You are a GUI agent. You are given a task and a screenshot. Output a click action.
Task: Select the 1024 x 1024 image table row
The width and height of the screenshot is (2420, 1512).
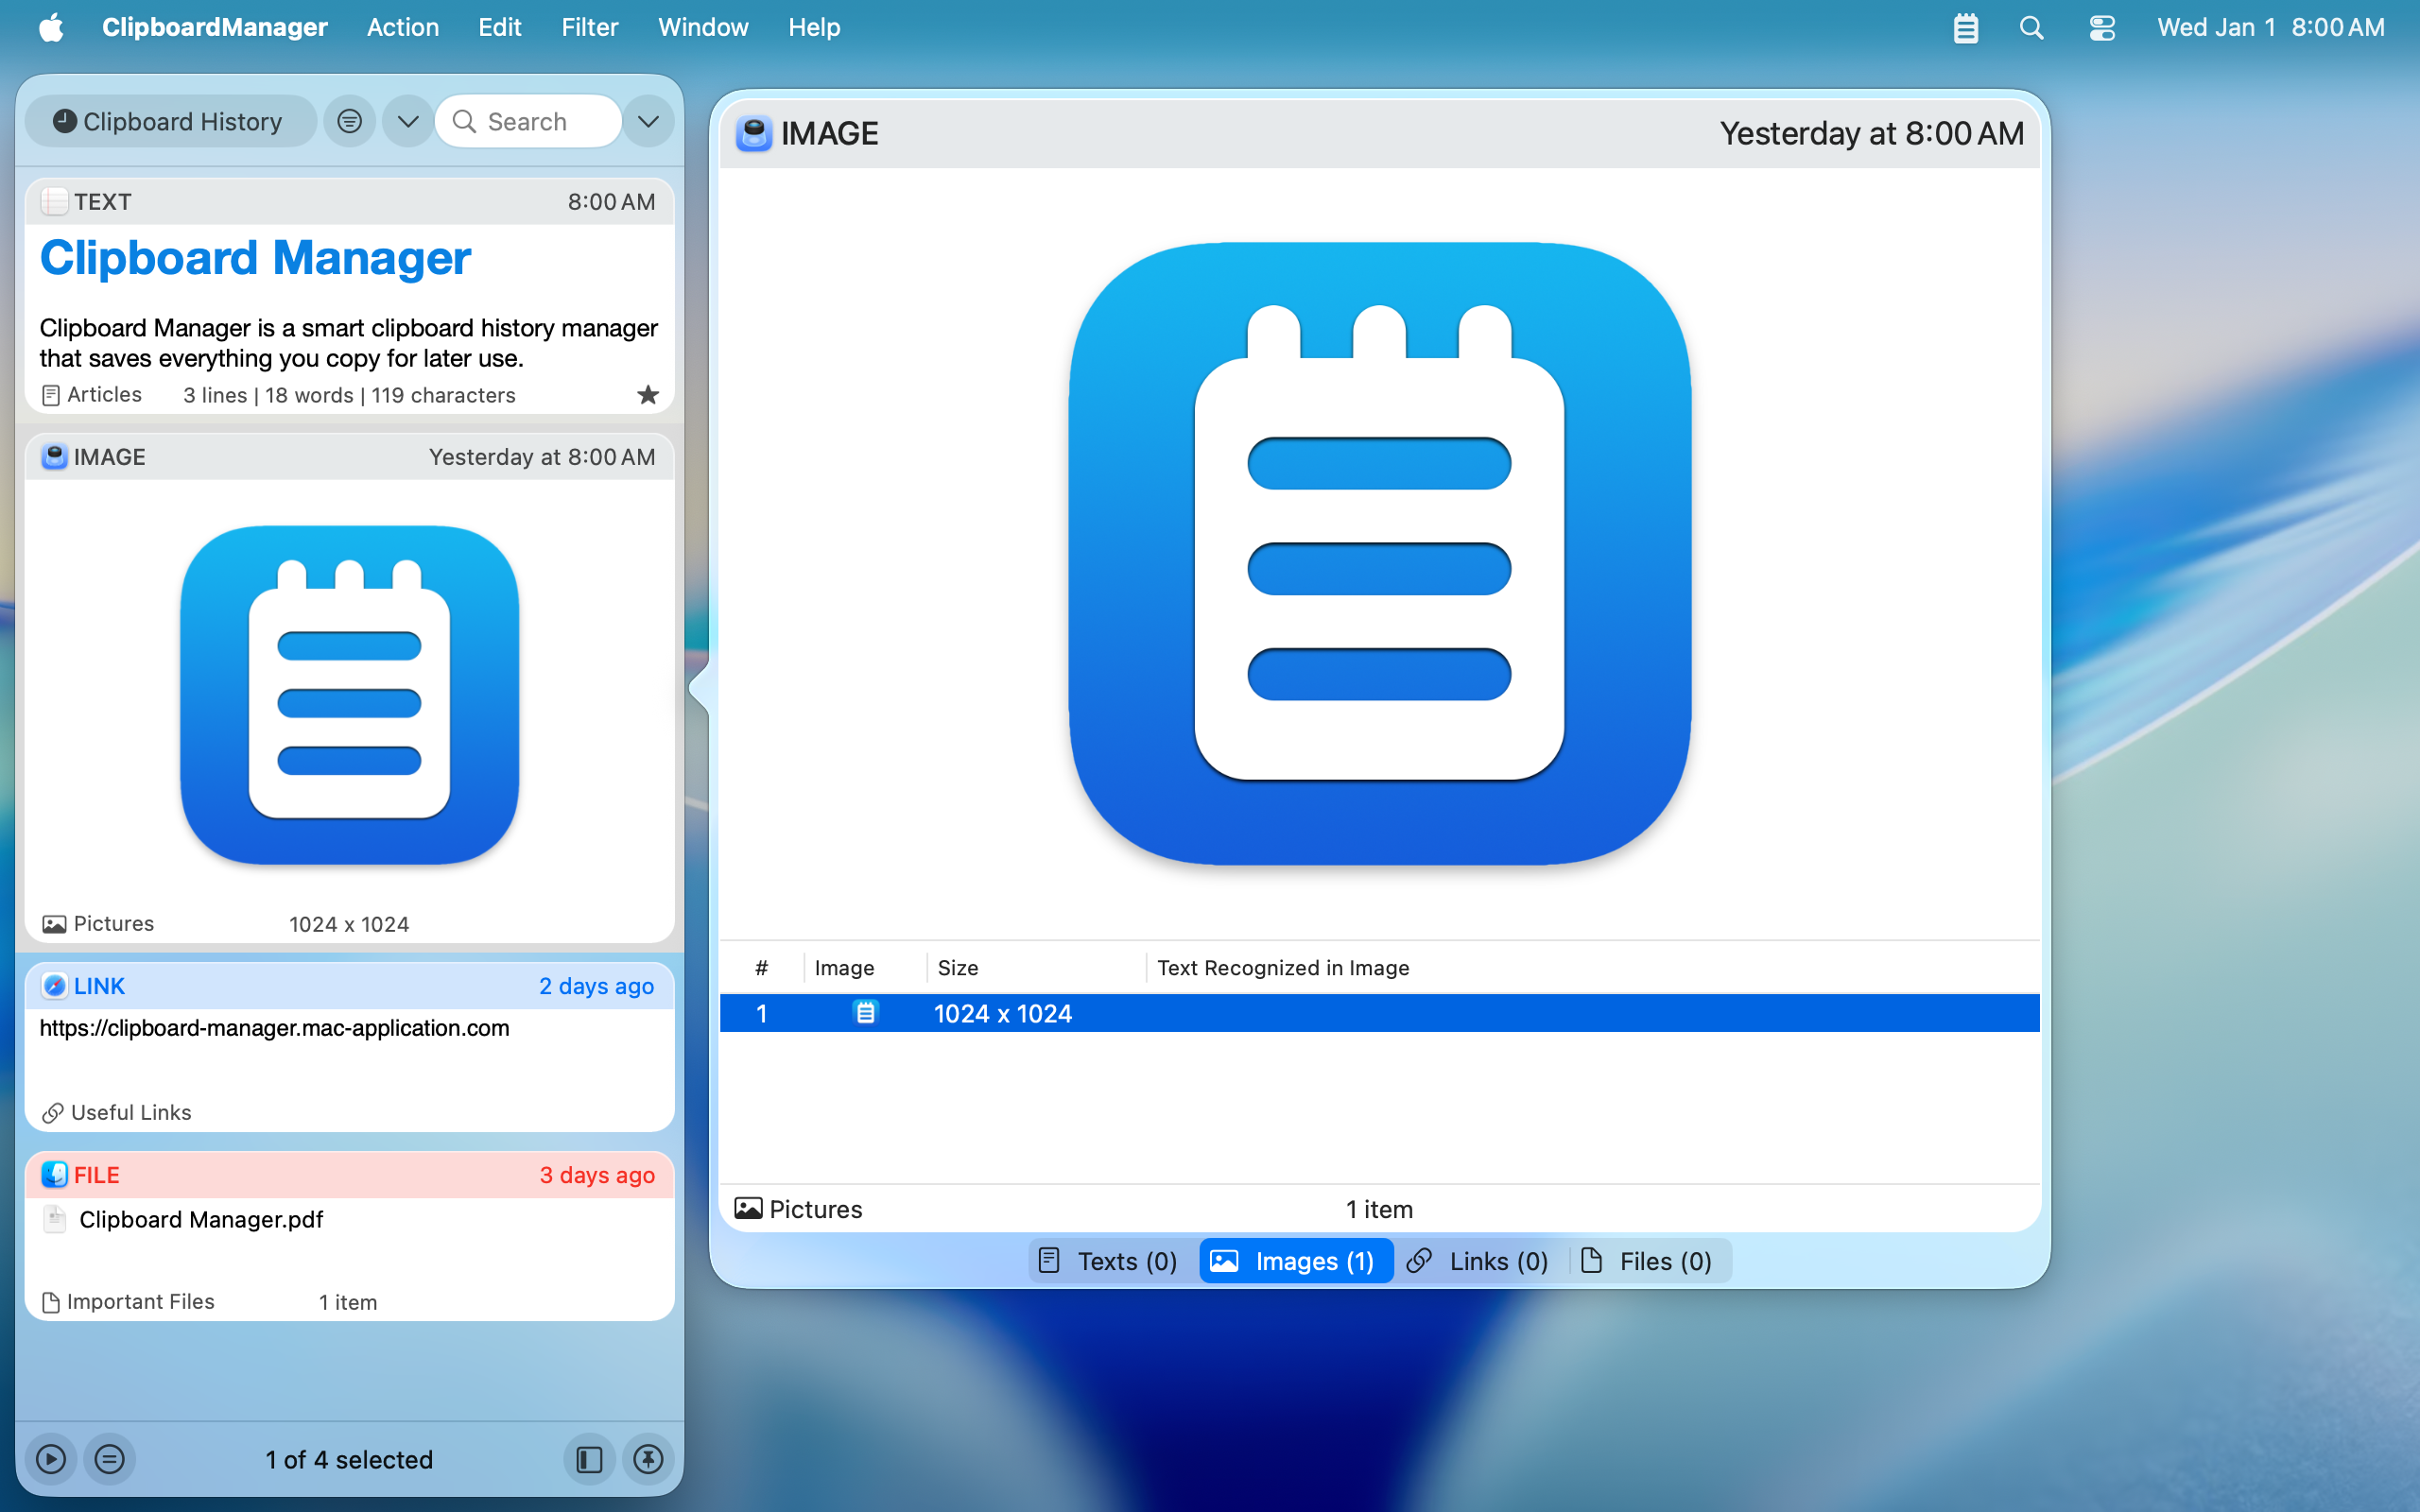coord(1378,1013)
